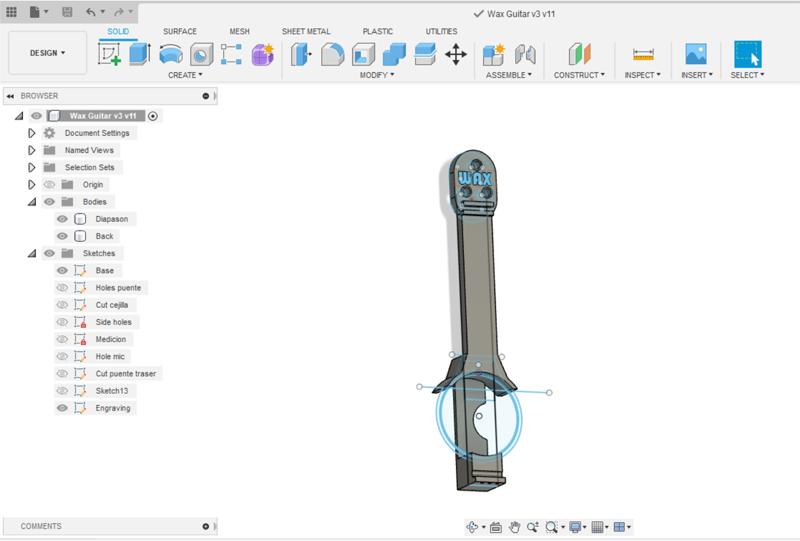Click the Orbit navigation icon

pos(472,527)
